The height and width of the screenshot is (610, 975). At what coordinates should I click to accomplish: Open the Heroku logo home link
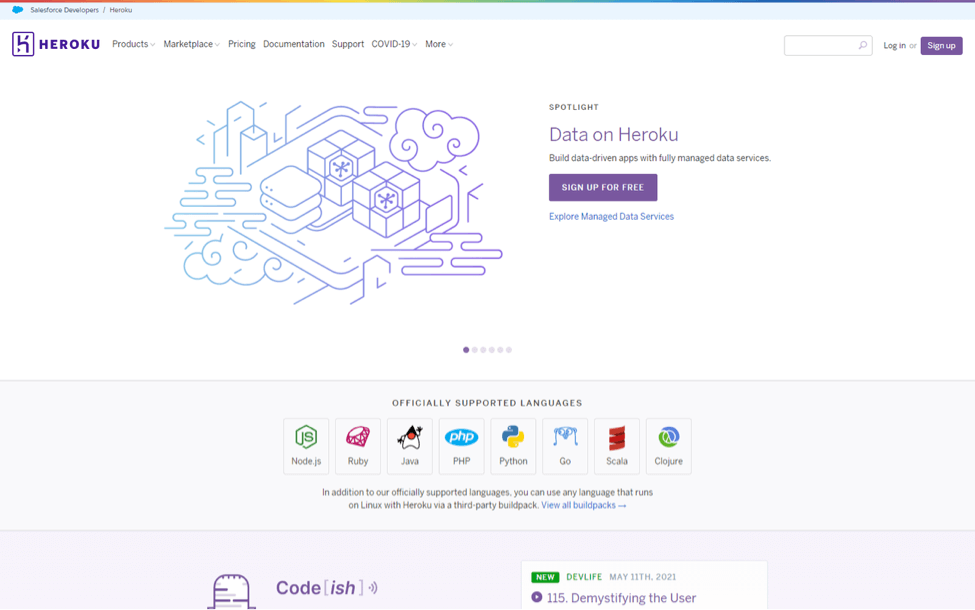click(x=56, y=44)
